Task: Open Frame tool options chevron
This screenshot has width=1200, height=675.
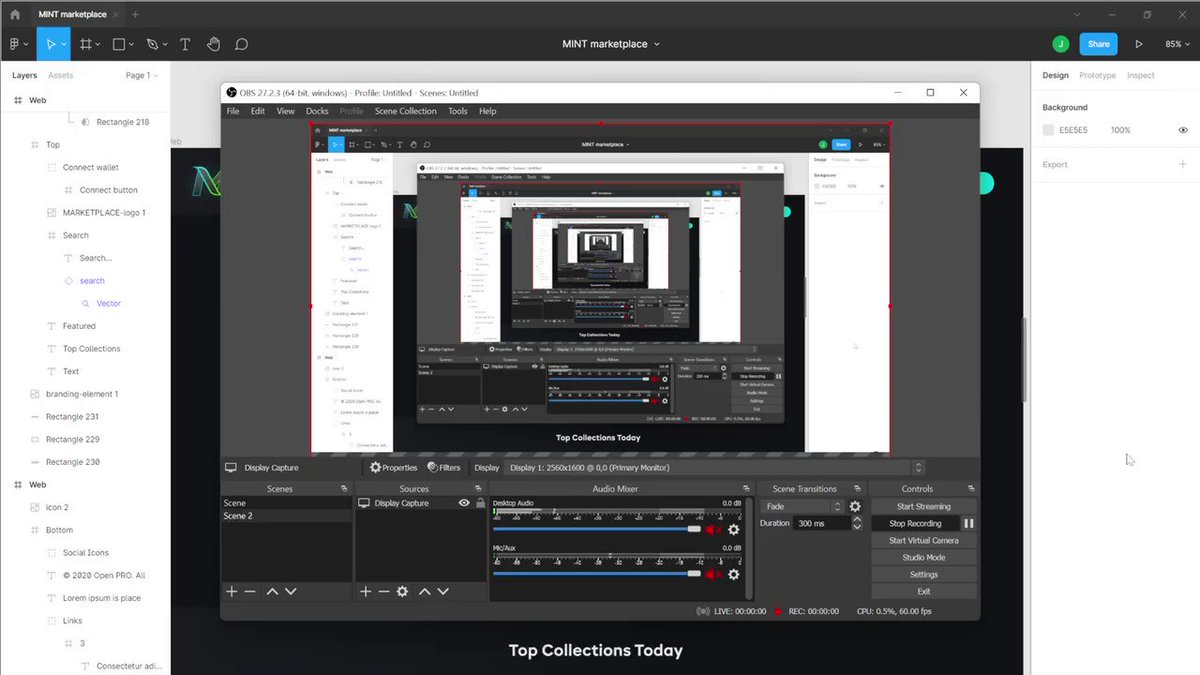Action: pos(99,44)
